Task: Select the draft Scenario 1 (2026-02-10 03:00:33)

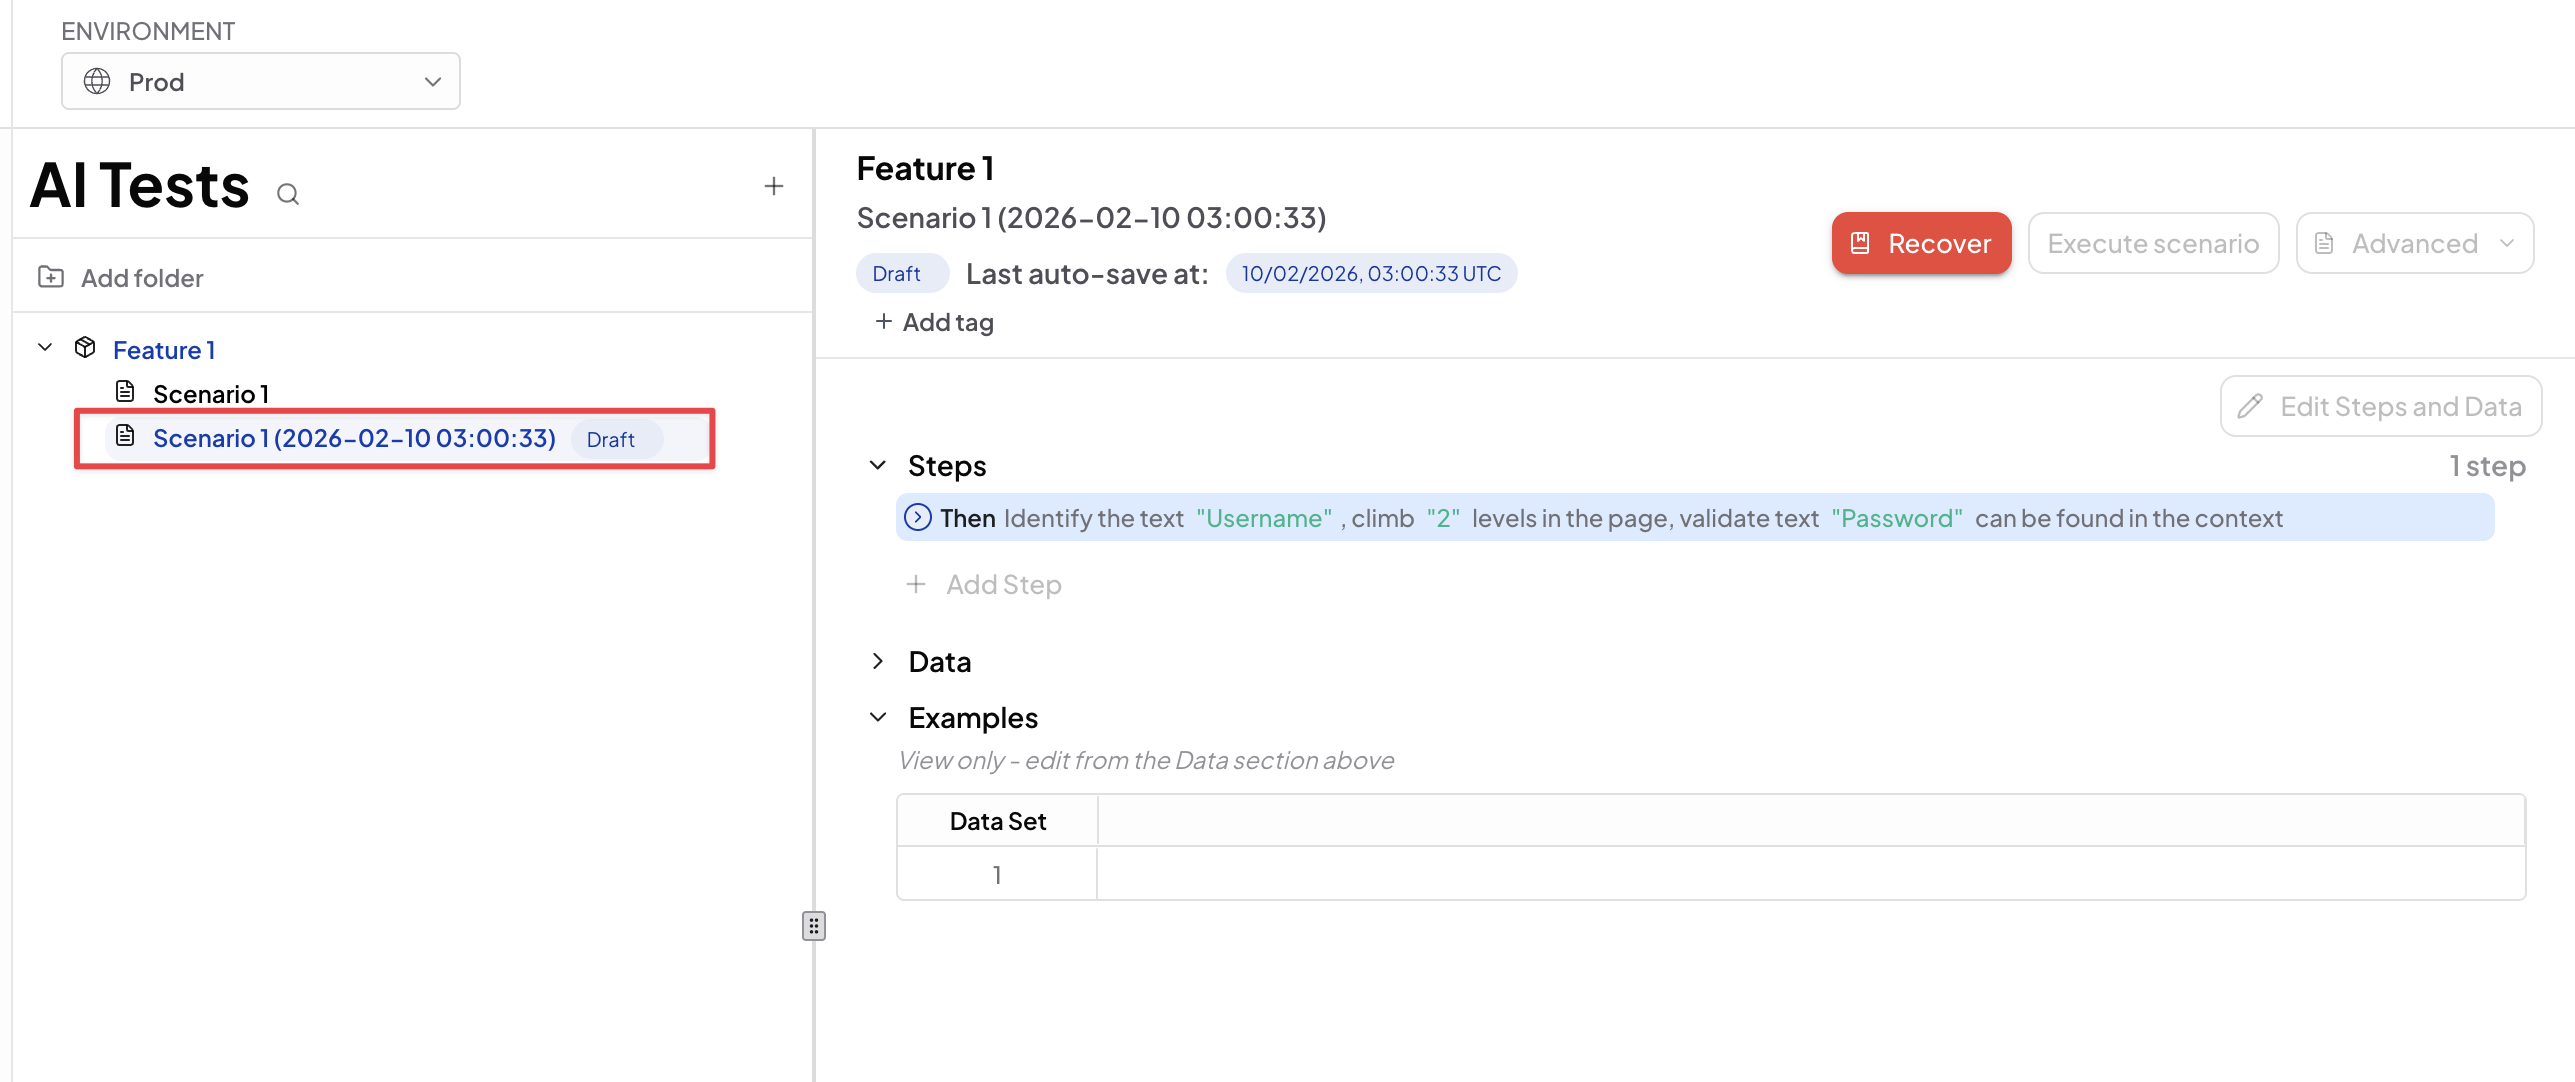Action: click(x=354, y=438)
